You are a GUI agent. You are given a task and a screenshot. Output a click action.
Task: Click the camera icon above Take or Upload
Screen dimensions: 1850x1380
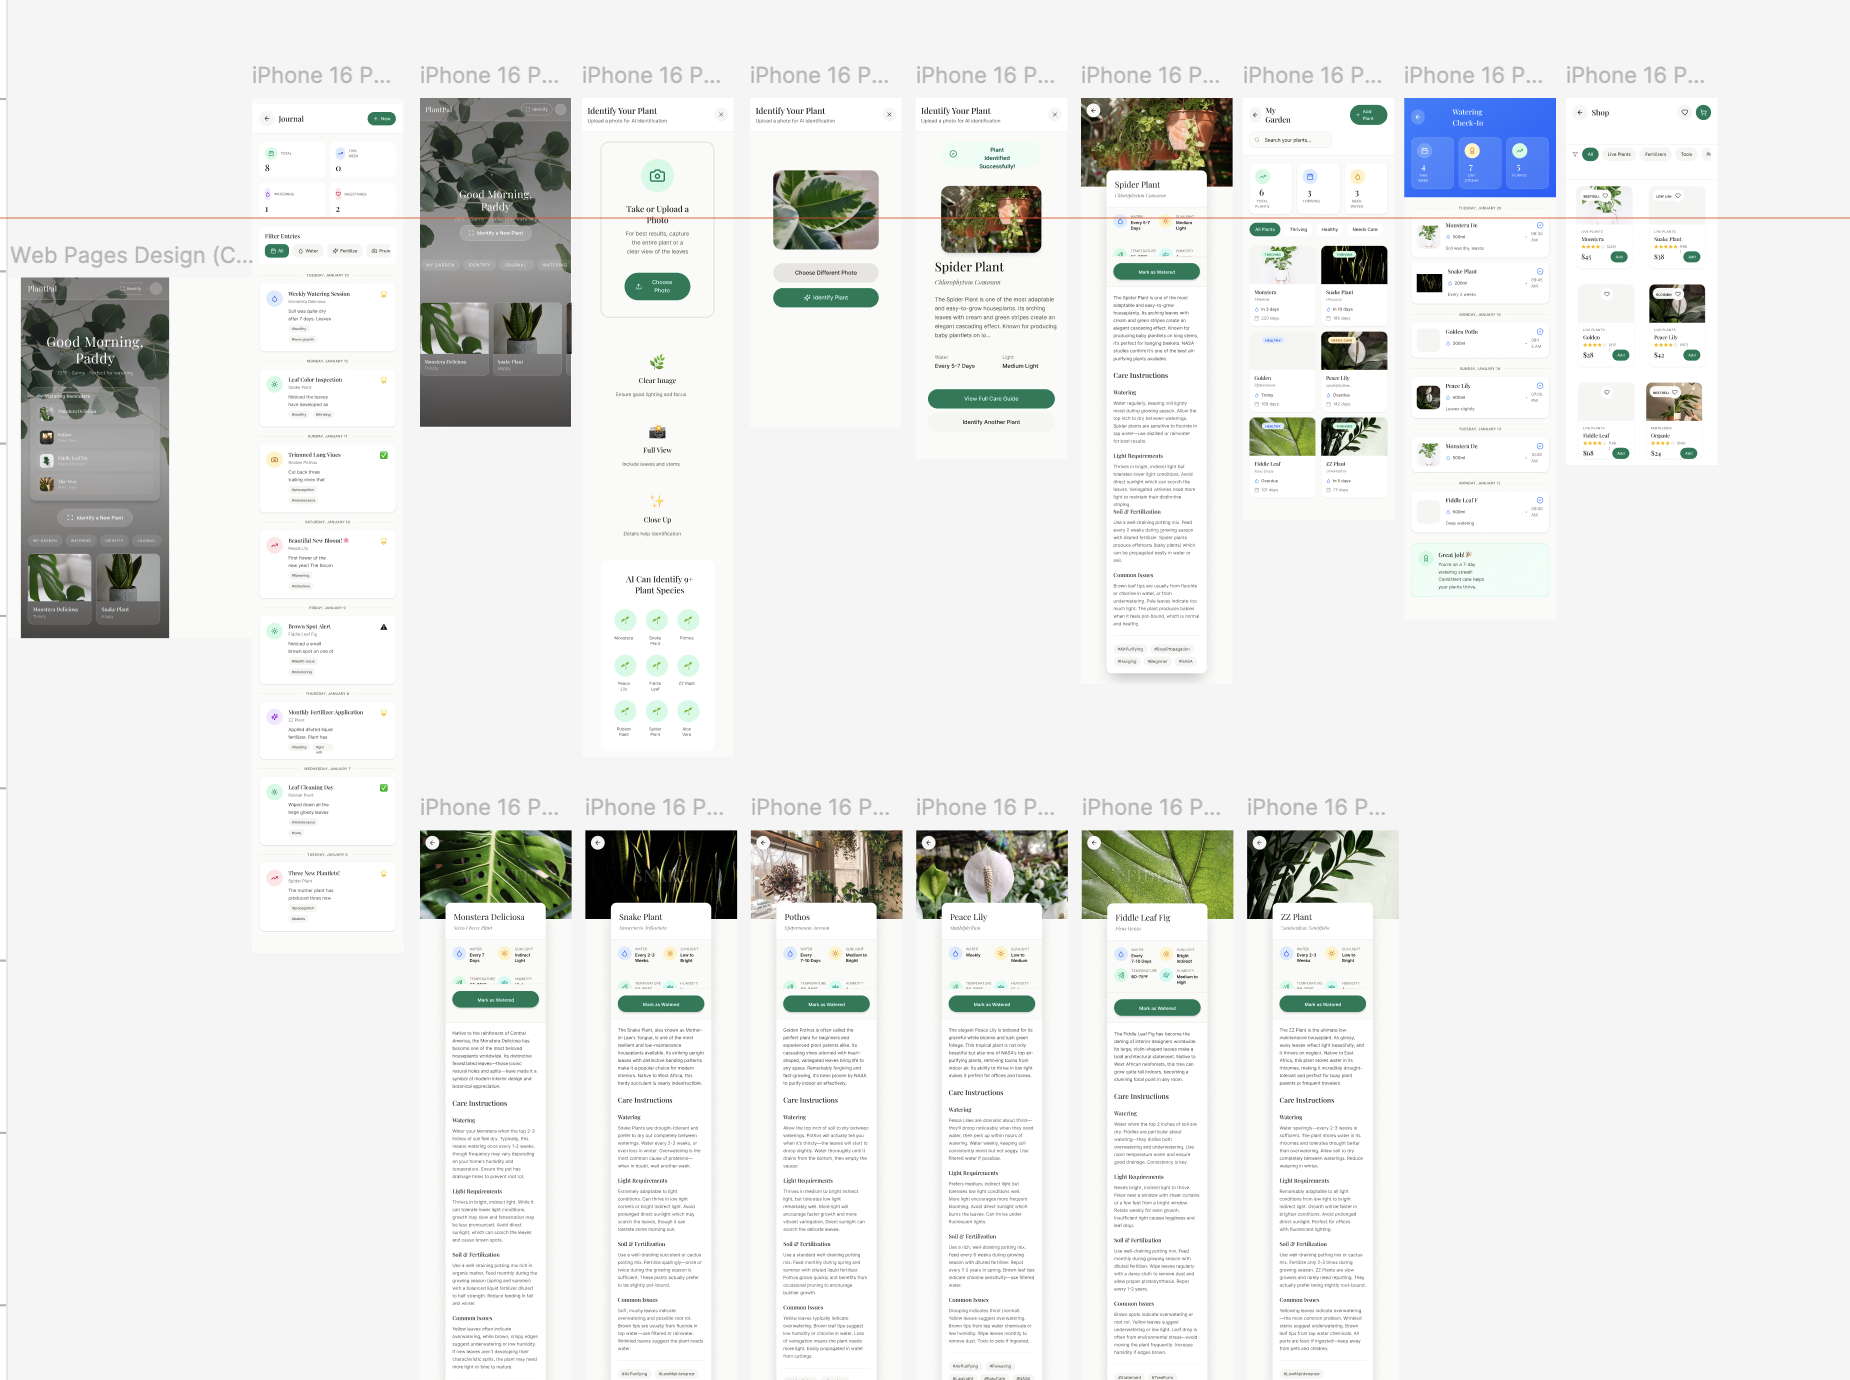657,176
